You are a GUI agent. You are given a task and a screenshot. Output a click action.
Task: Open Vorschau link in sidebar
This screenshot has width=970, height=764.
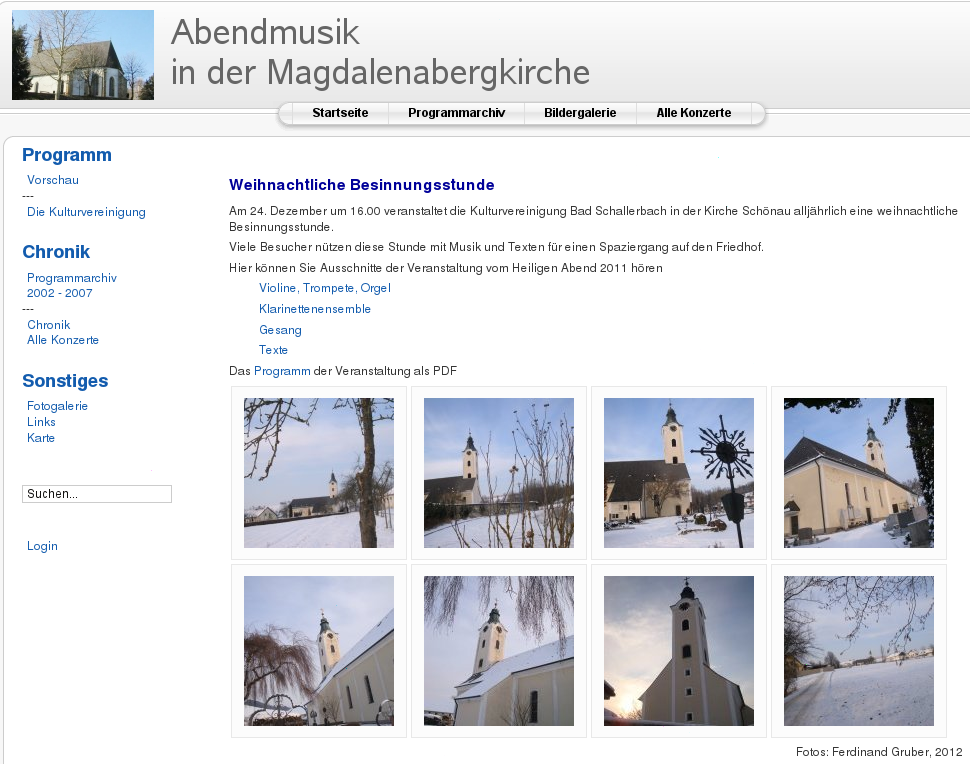coord(53,180)
